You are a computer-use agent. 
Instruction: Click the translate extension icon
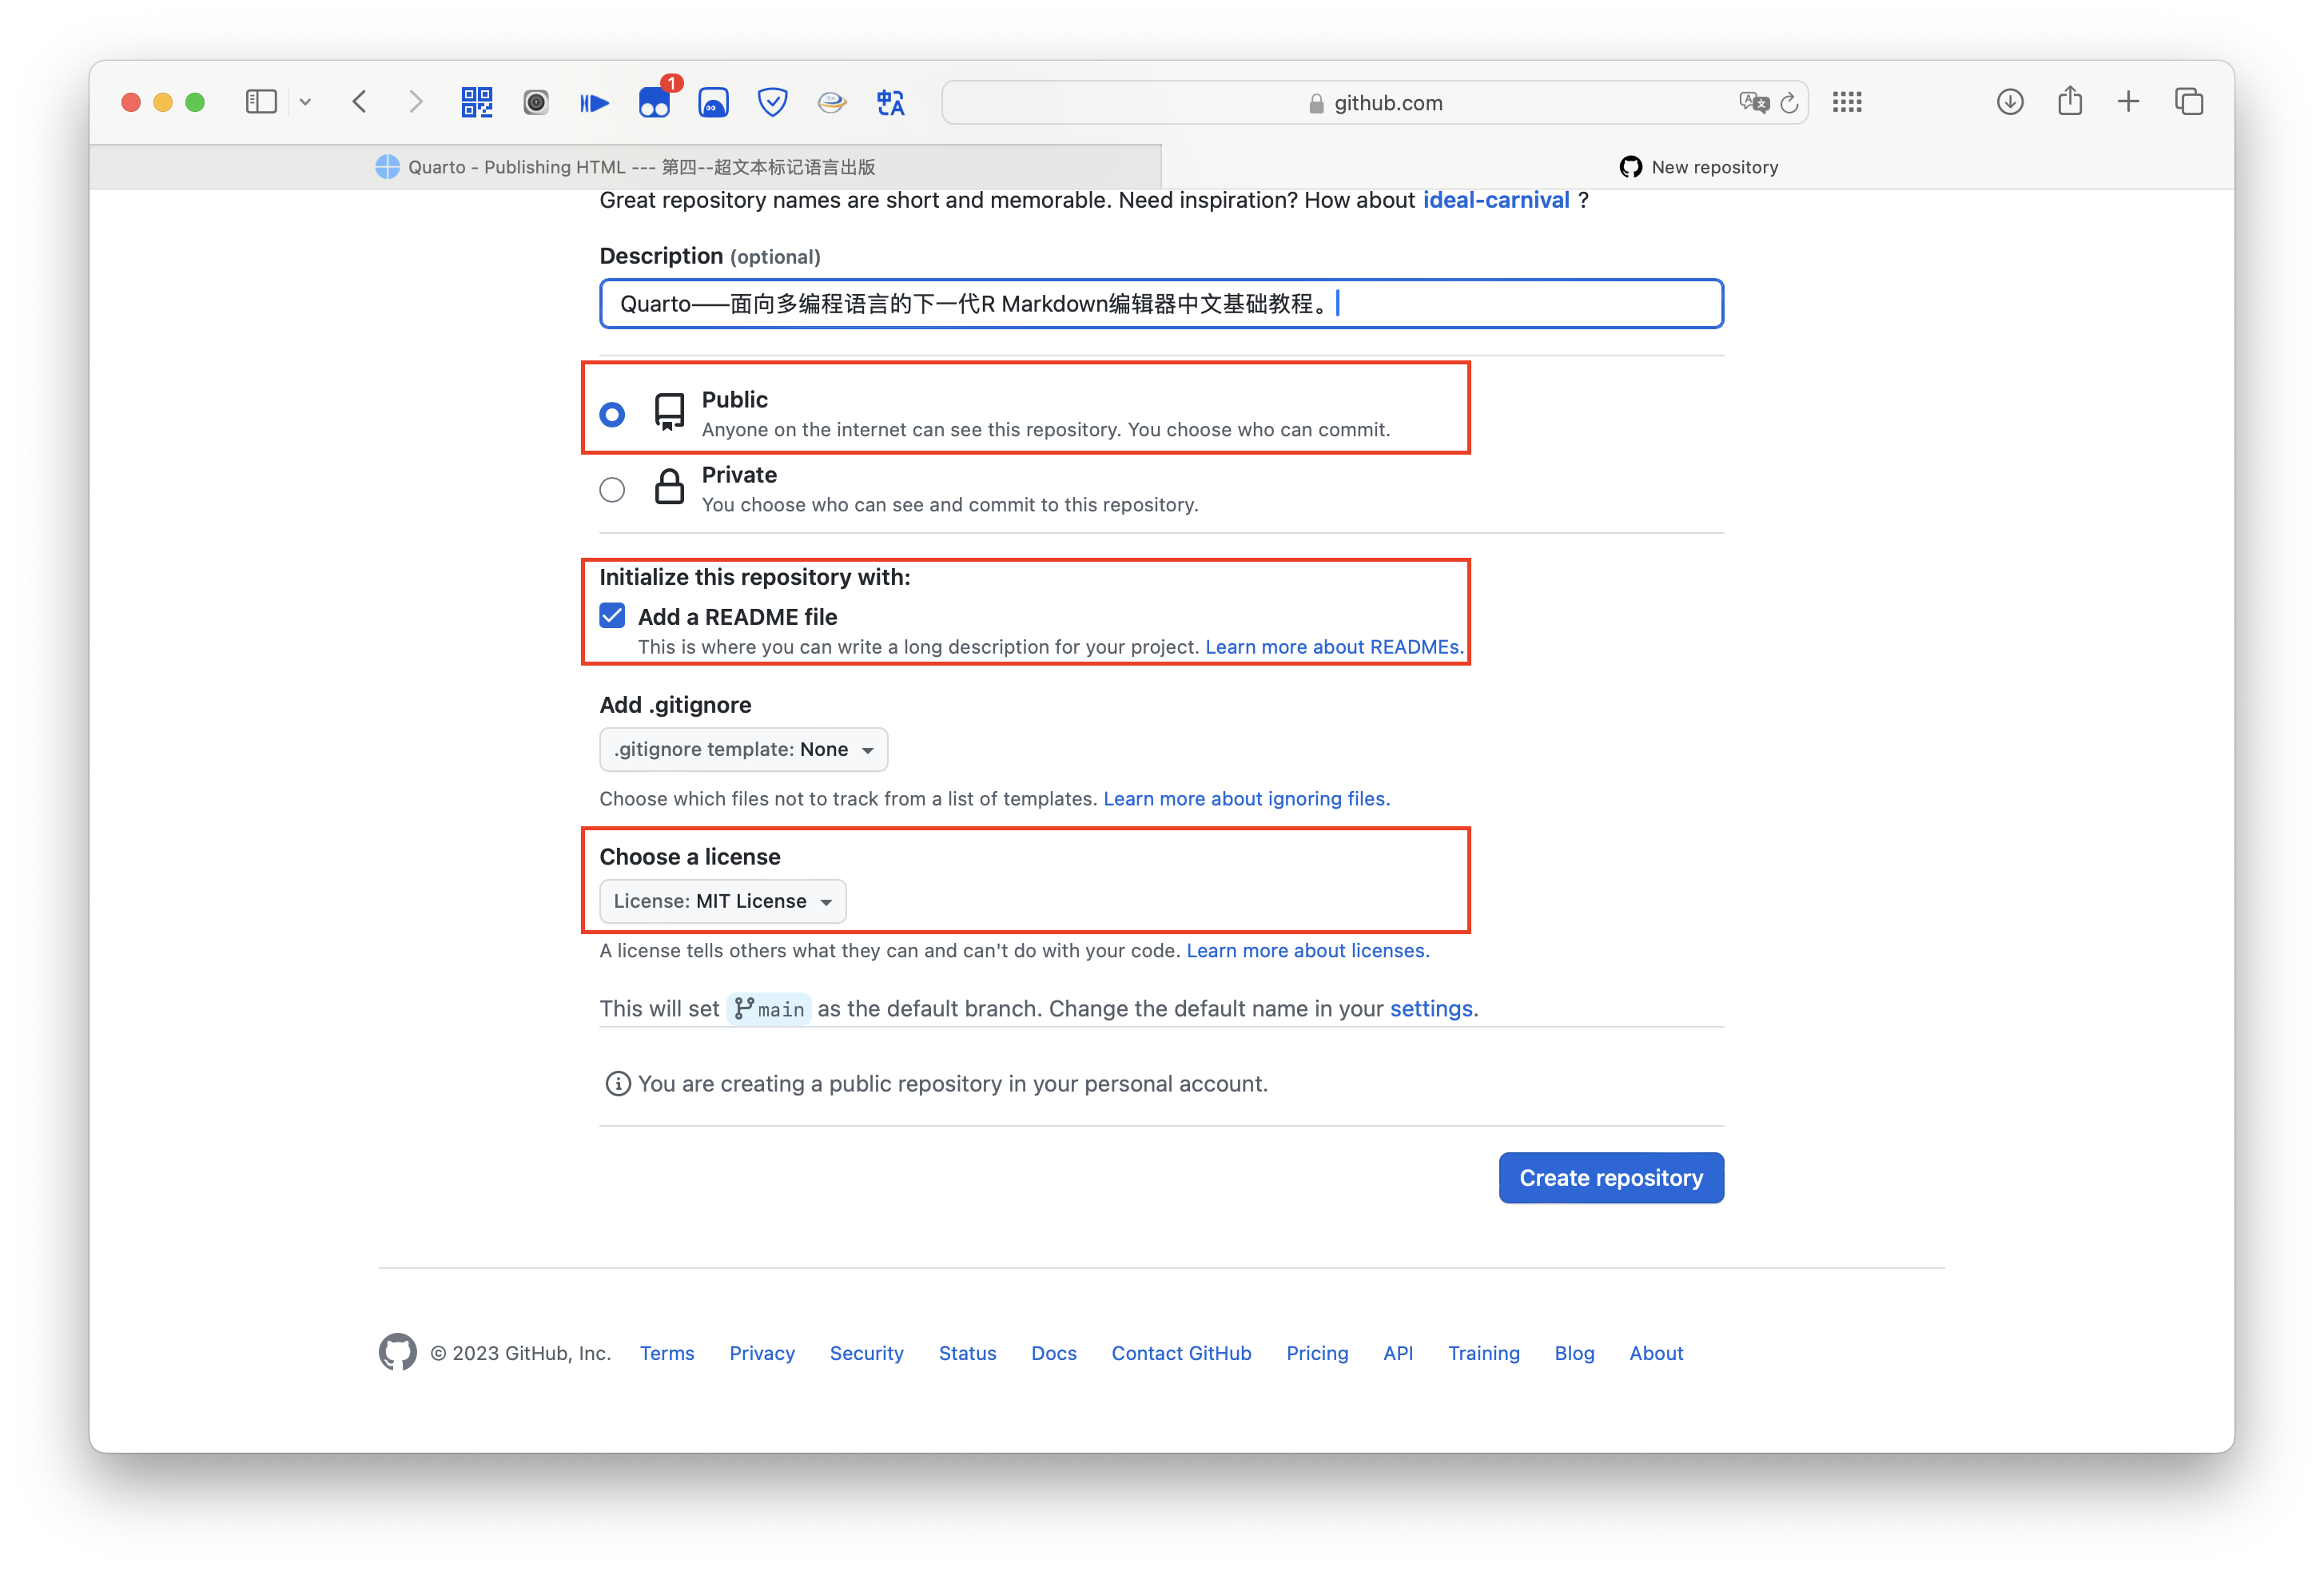click(890, 102)
